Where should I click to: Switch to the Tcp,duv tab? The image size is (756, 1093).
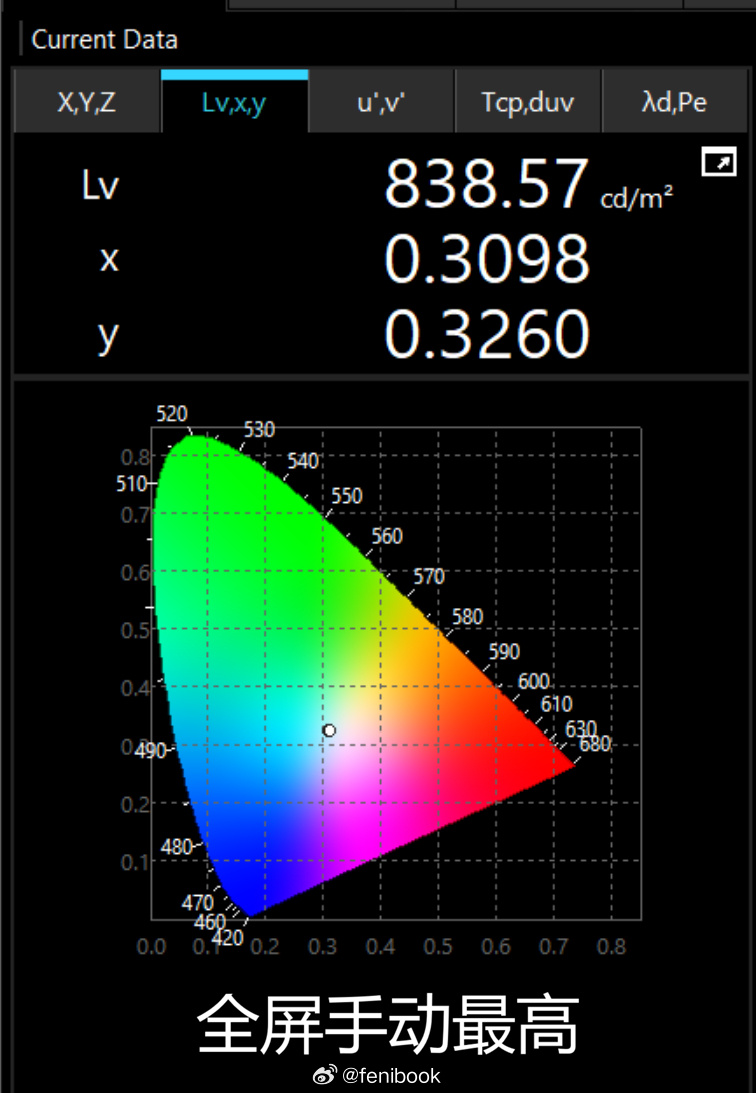point(527,102)
